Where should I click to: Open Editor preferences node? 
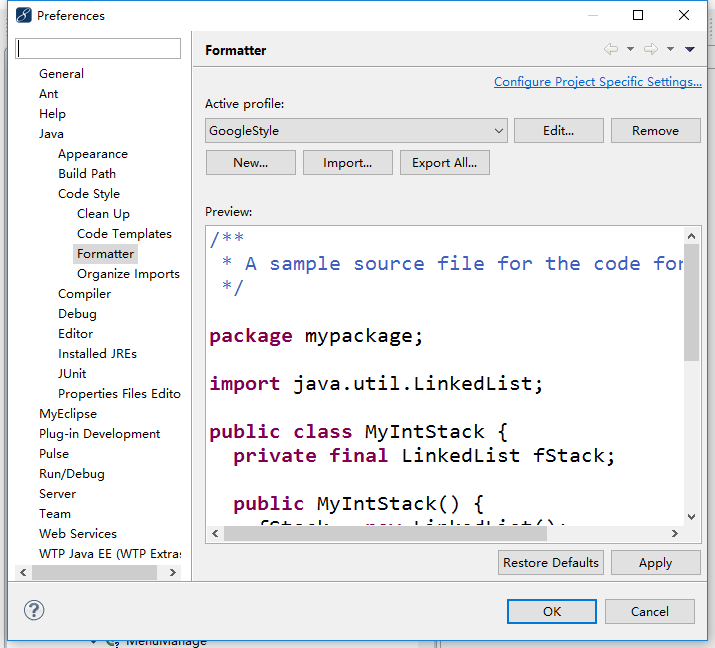[76, 334]
